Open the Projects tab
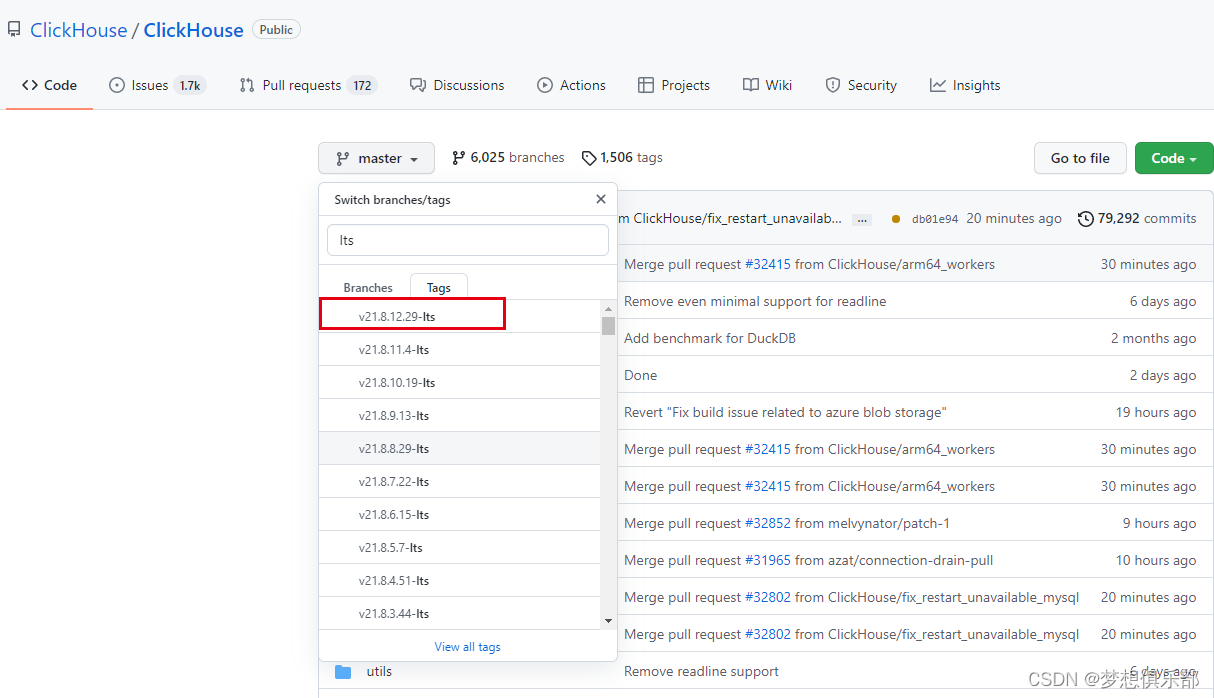The image size is (1214, 698). click(x=674, y=85)
